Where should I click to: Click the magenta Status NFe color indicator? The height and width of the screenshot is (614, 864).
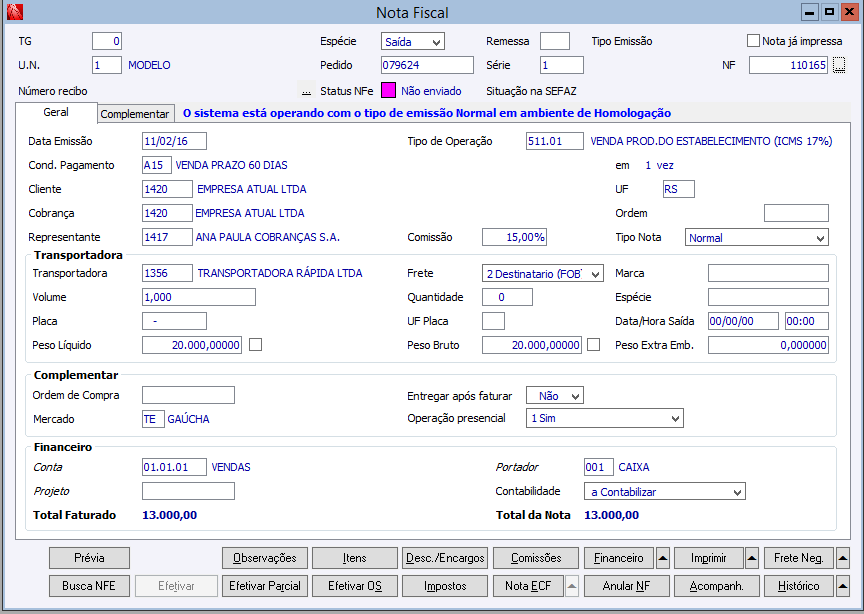pyautogui.click(x=388, y=91)
